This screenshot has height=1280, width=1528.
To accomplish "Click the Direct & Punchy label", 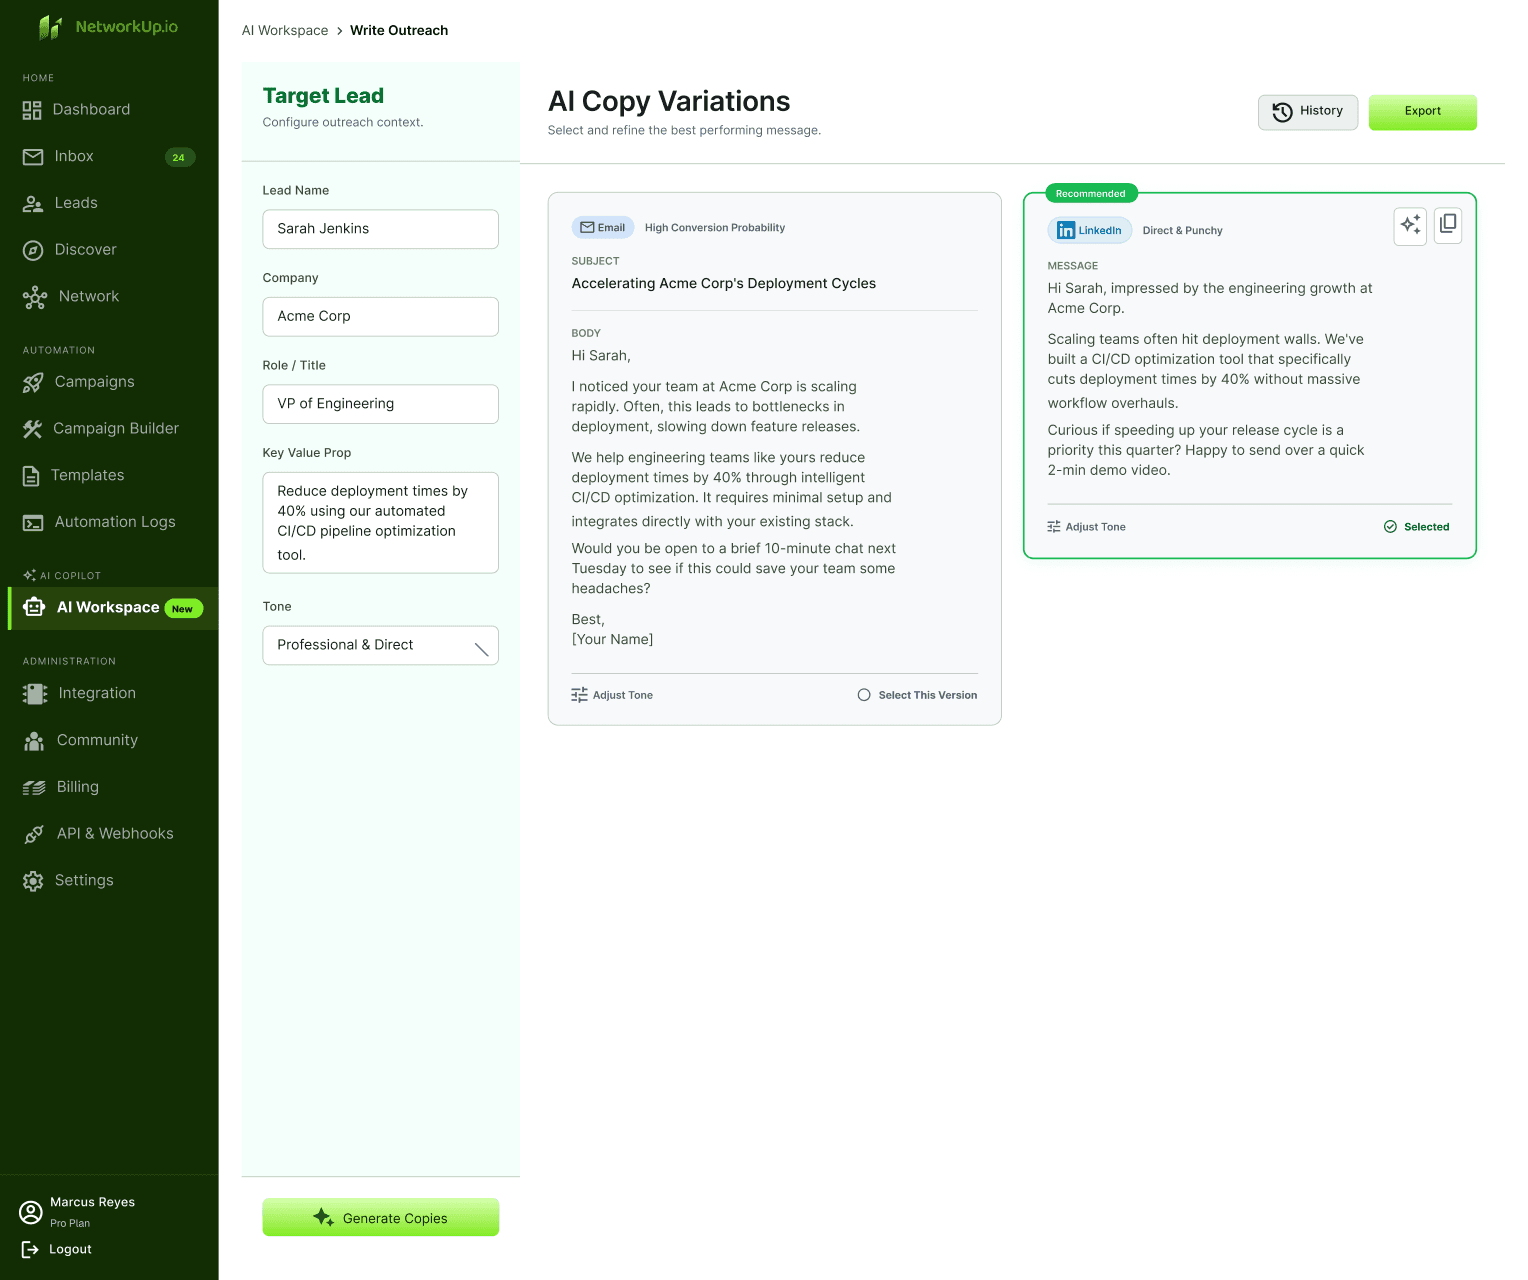I will (x=1183, y=231).
